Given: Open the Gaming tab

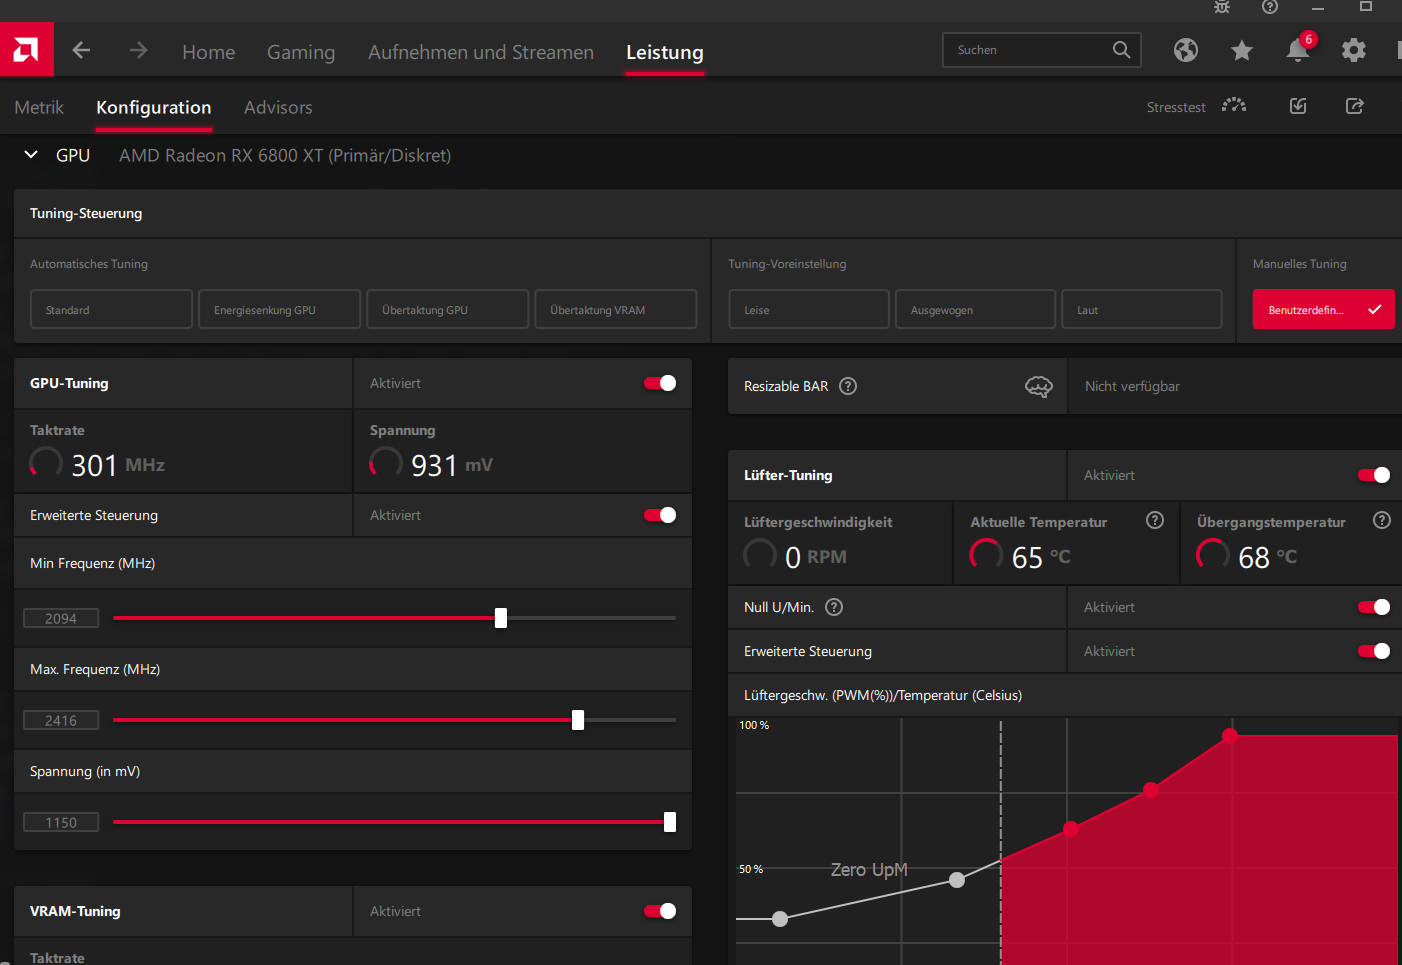Looking at the screenshot, I should (301, 52).
